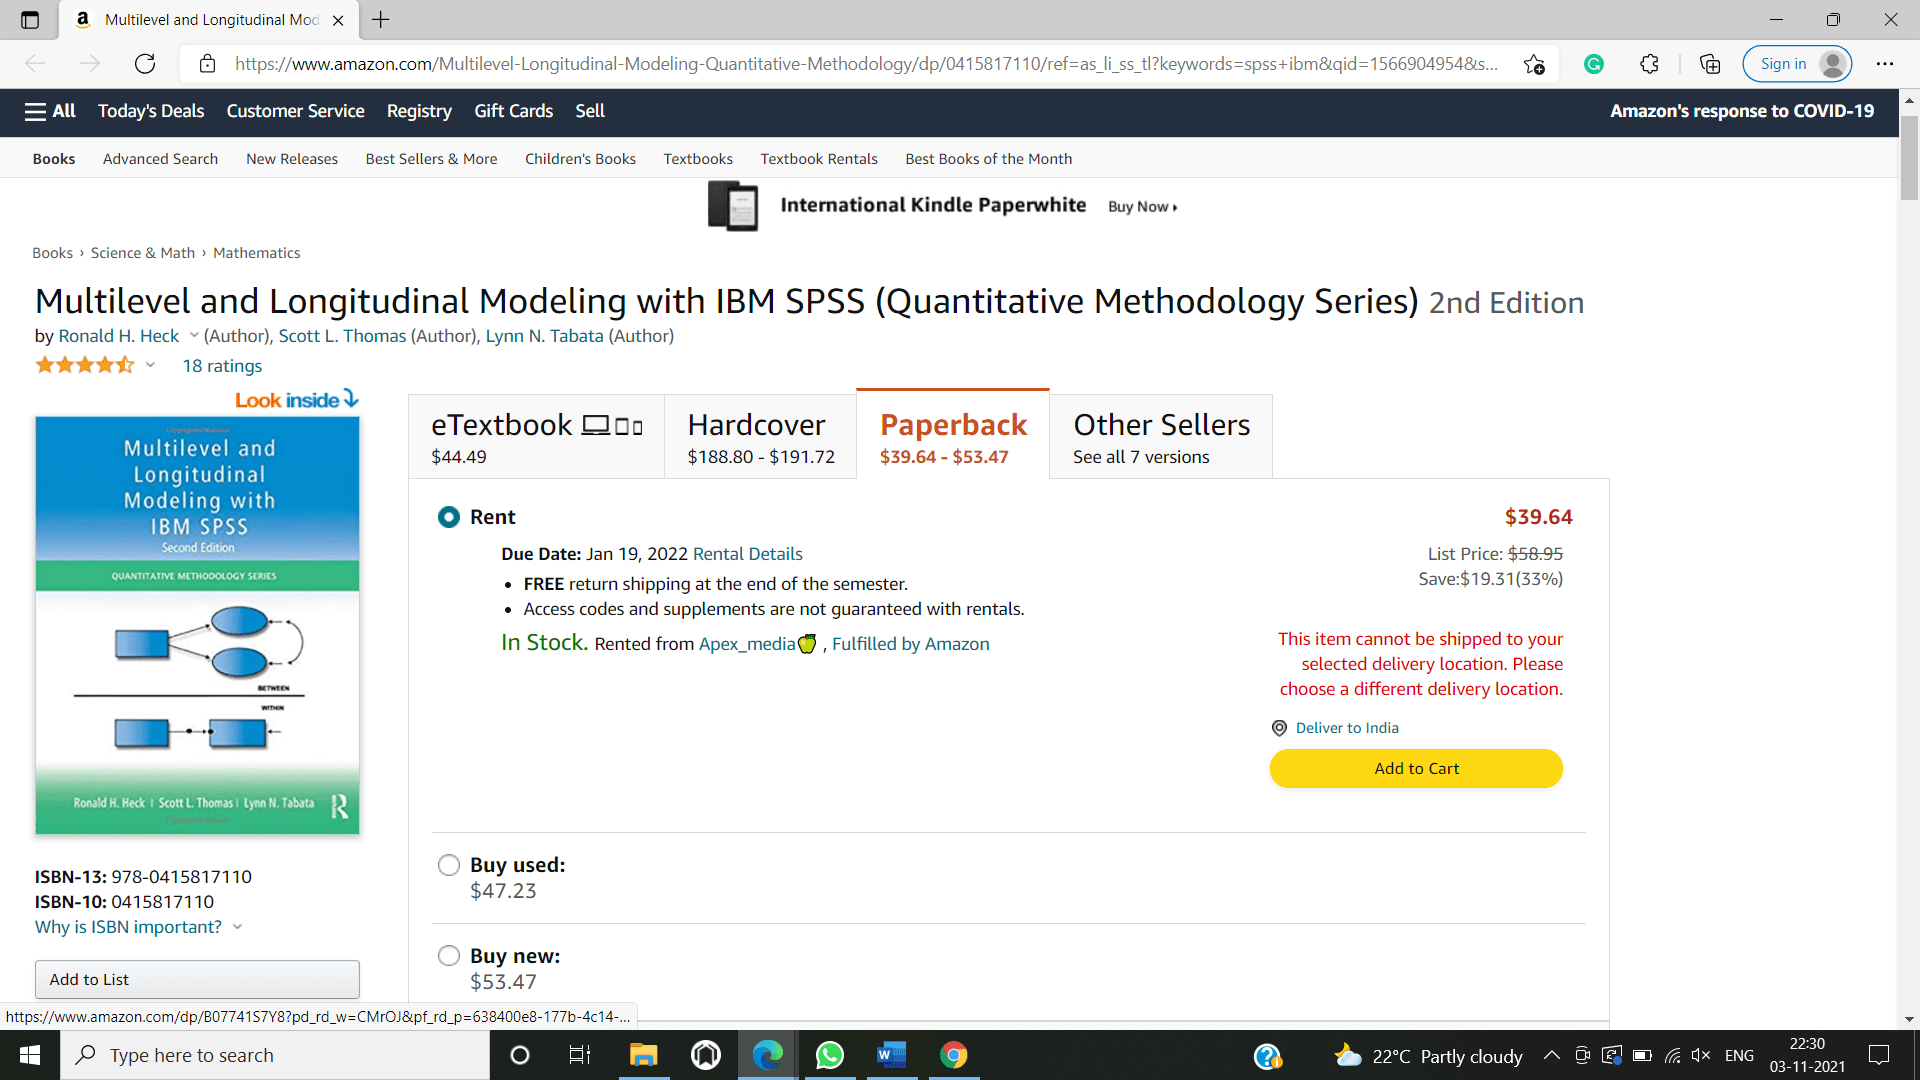Select the Buy new radio button
This screenshot has width=1920, height=1080.
450,955
